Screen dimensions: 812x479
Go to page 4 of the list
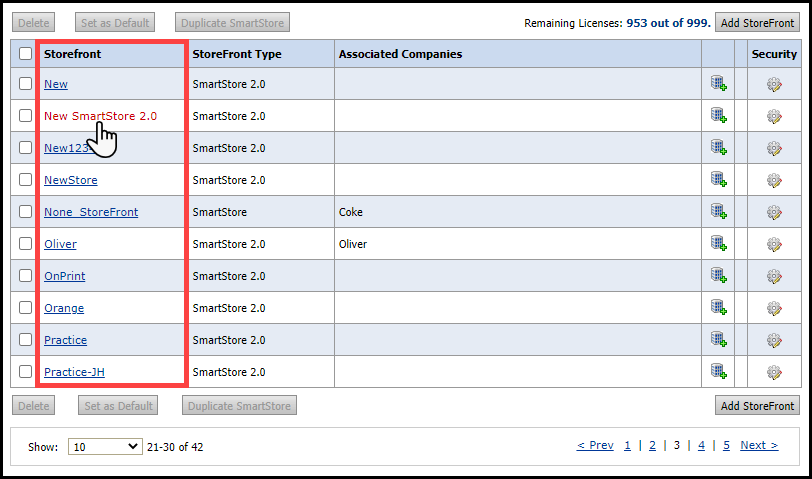[701, 445]
